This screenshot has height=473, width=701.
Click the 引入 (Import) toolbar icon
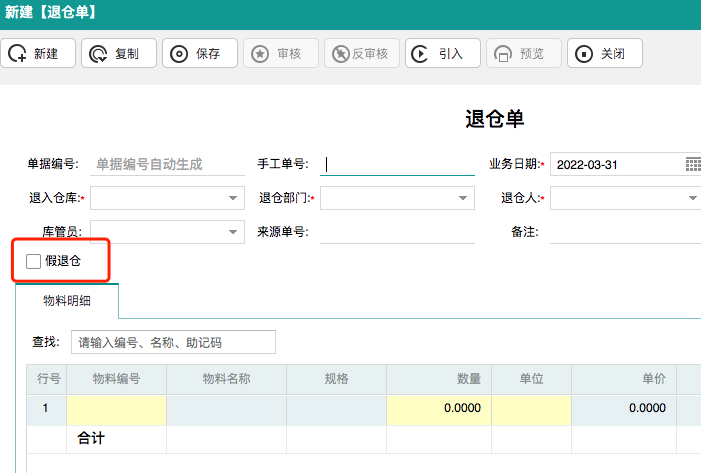pyautogui.click(x=422, y=54)
